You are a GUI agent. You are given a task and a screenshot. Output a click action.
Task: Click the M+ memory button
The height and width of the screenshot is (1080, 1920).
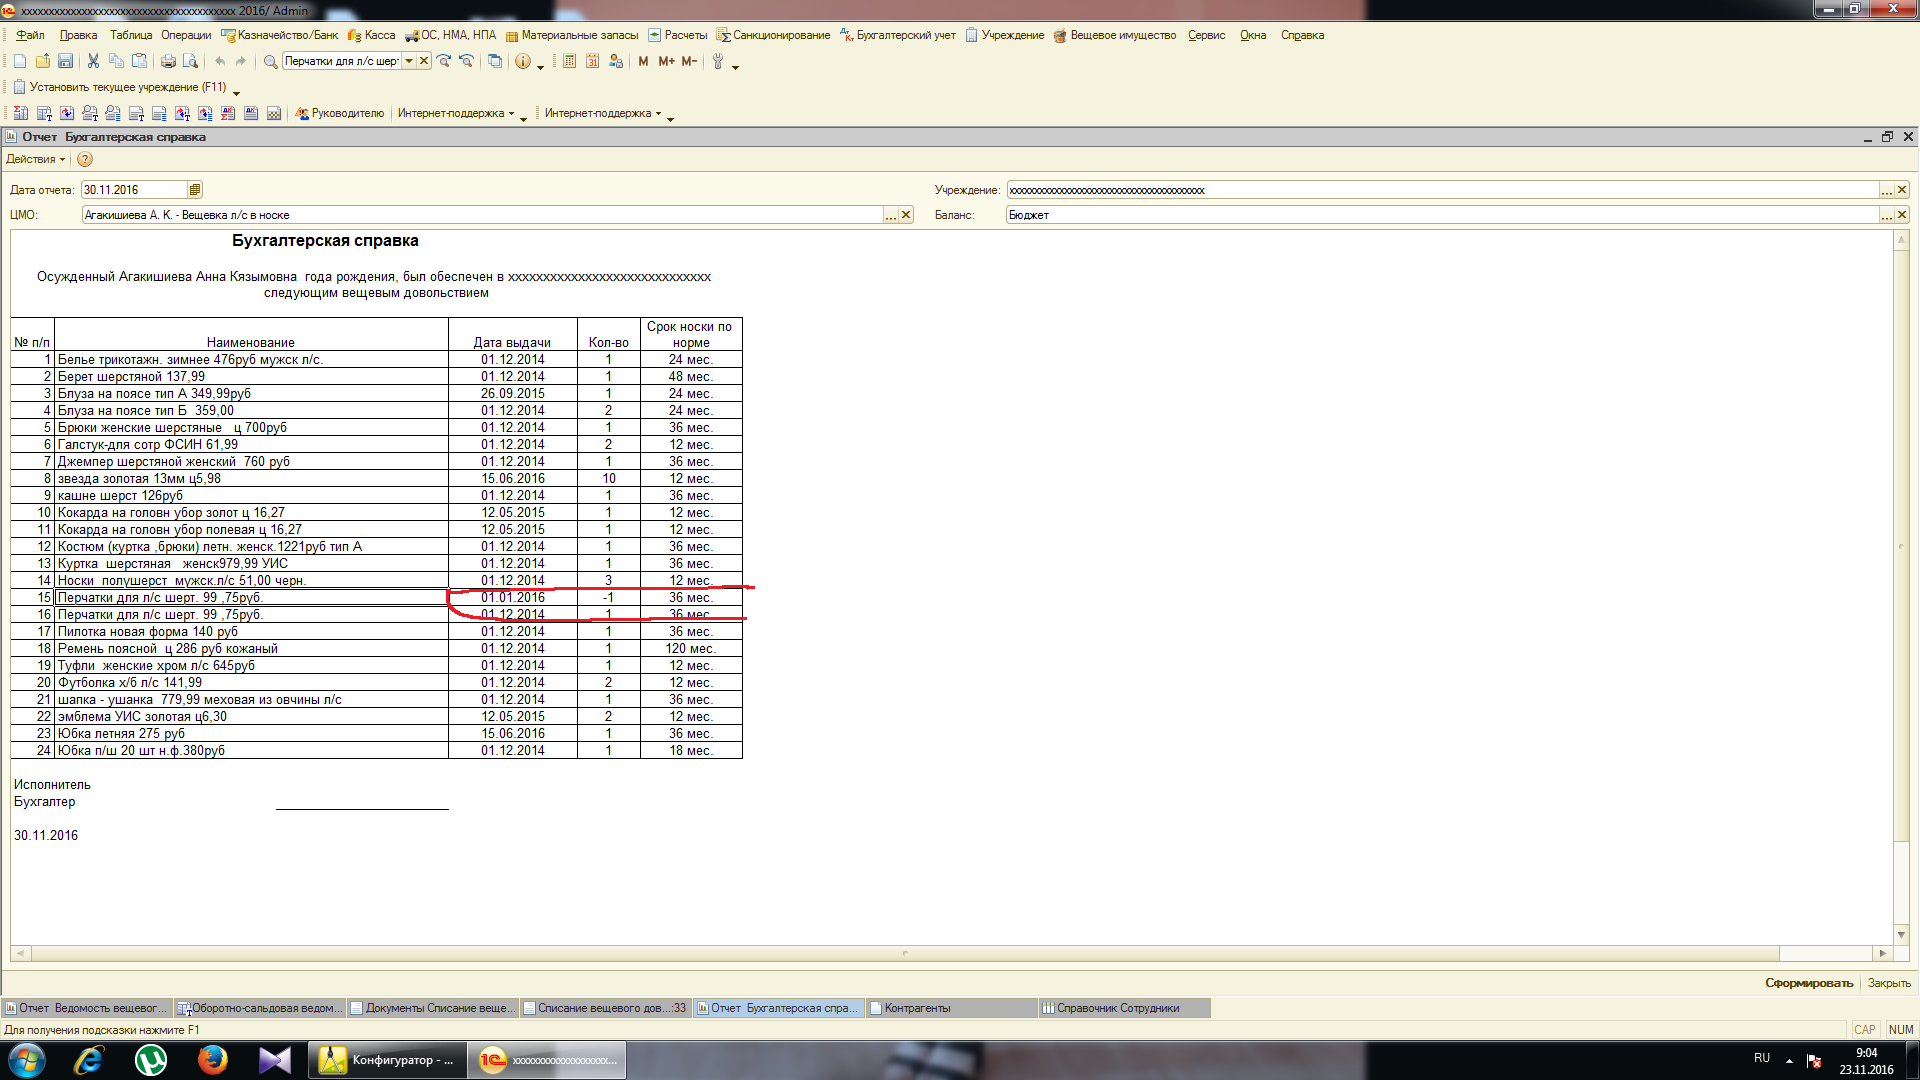click(666, 62)
